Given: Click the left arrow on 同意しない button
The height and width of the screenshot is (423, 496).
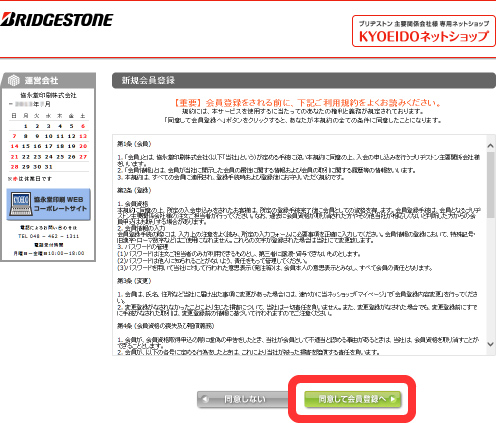Looking at the screenshot, I should 205,399.
